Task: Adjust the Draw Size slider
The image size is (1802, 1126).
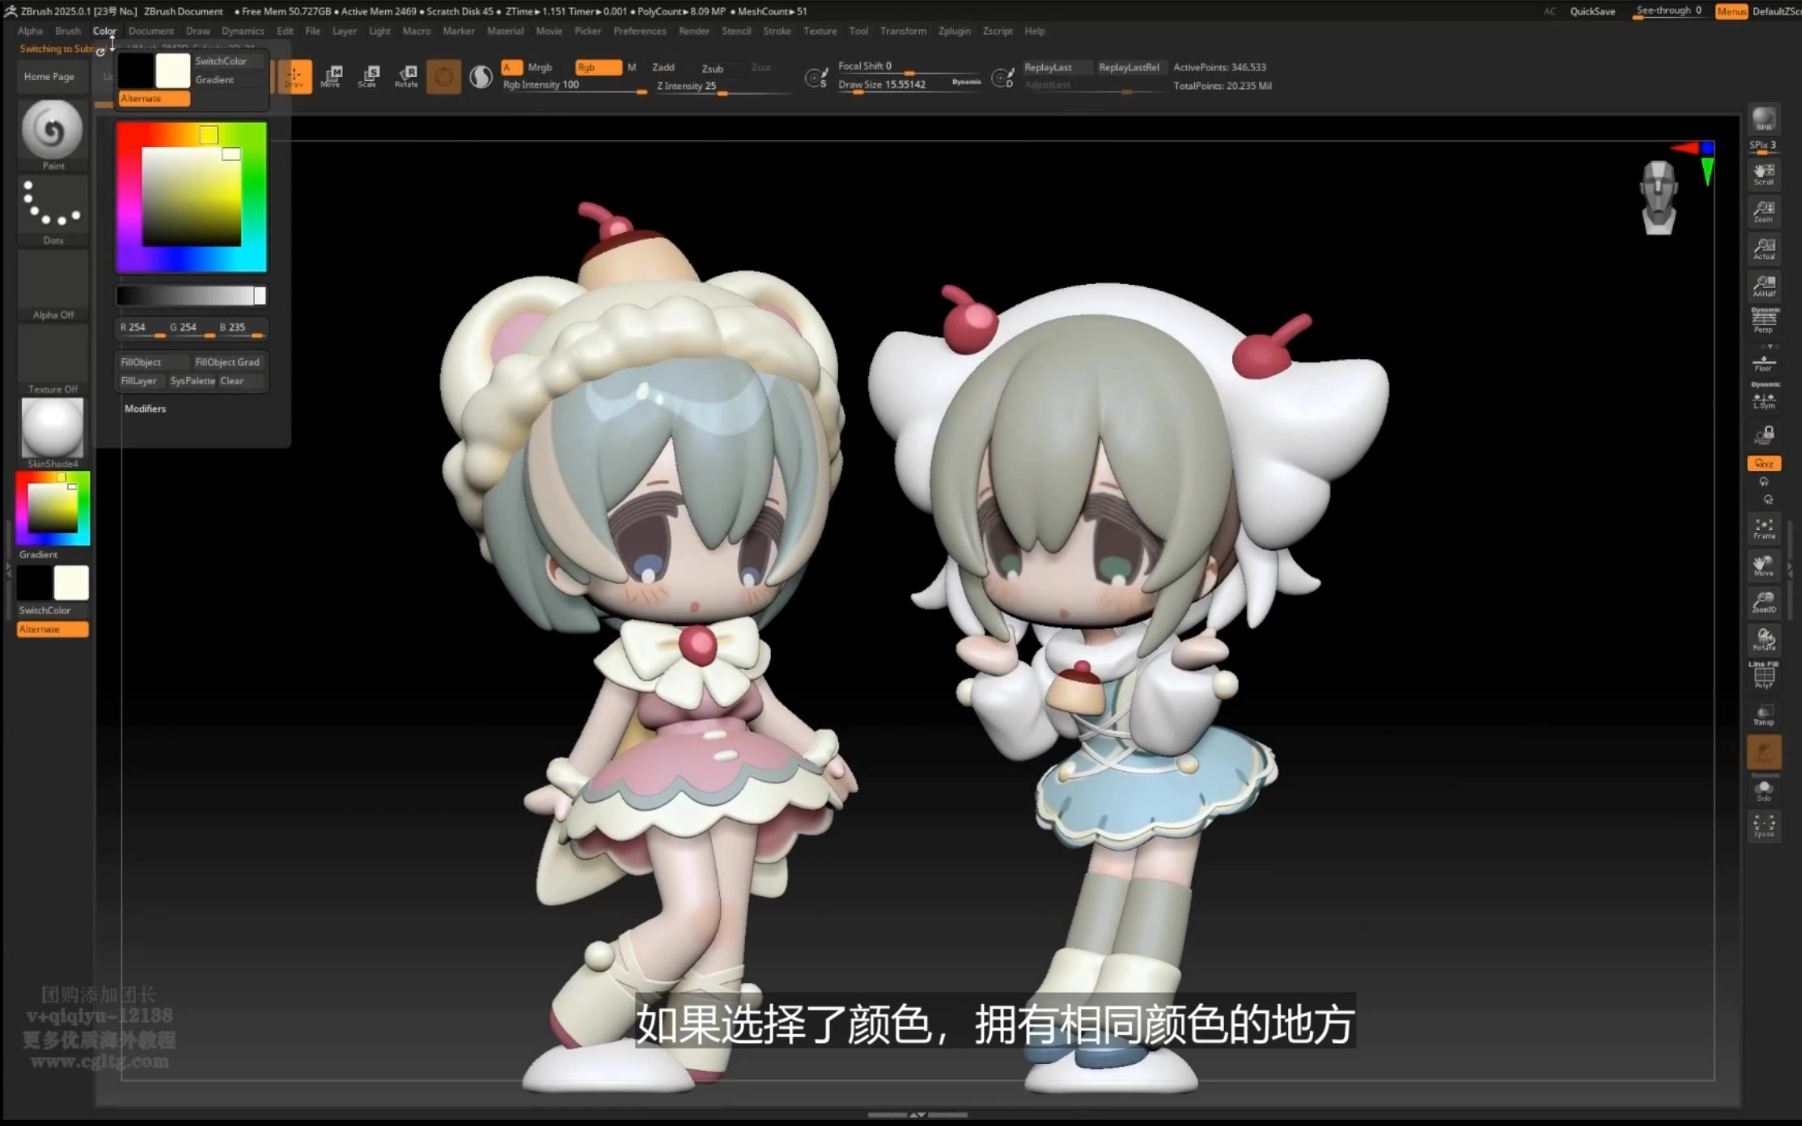Action: pos(910,85)
